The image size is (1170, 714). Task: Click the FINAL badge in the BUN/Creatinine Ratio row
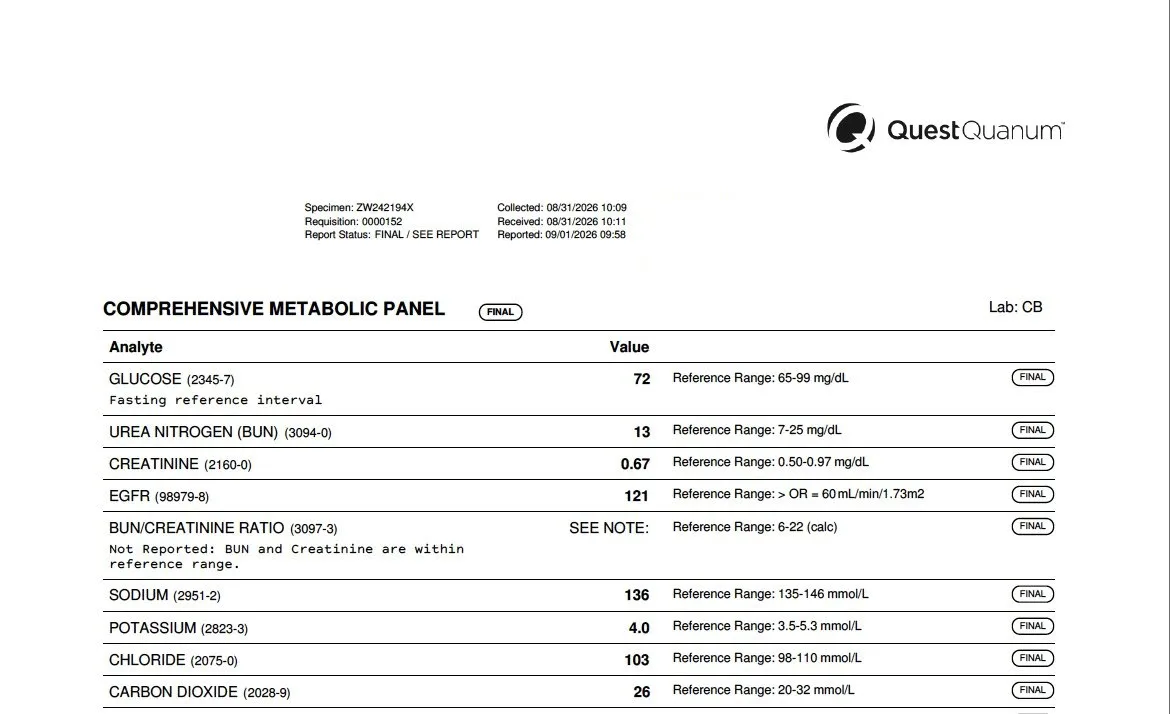(x=1033, y=527)
